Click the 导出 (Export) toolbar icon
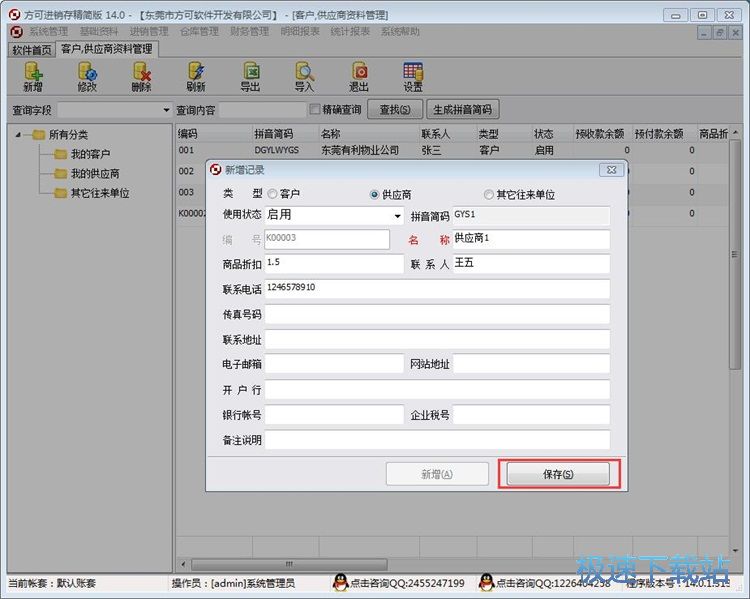 tap(250, 77)
